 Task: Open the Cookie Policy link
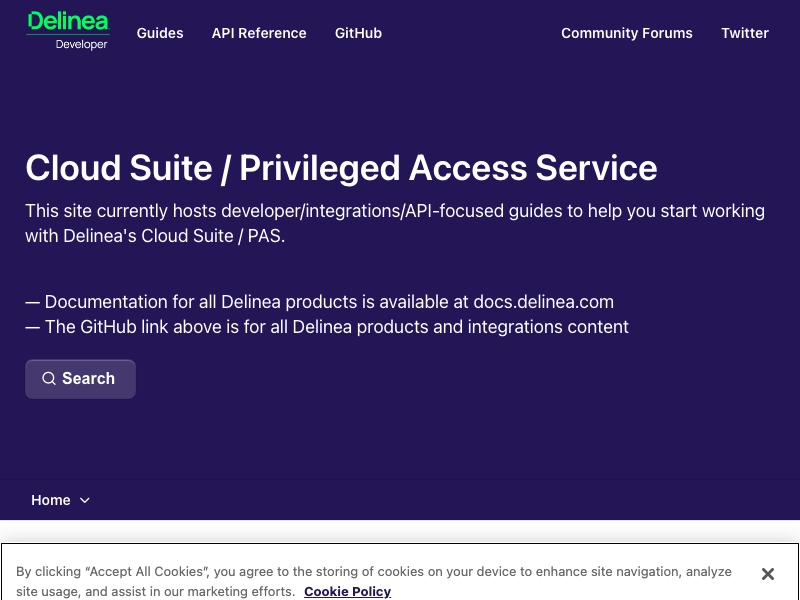coord(347,591)
